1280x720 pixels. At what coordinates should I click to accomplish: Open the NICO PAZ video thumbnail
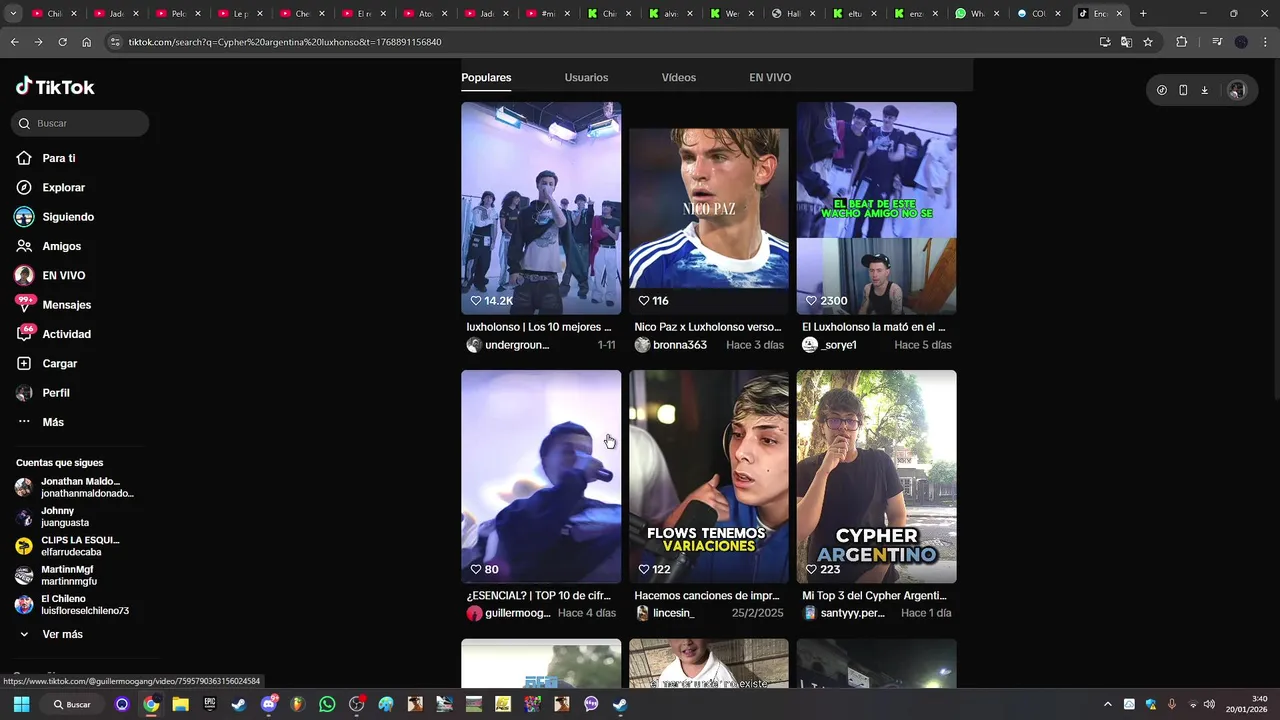click(x=709, y=208)
